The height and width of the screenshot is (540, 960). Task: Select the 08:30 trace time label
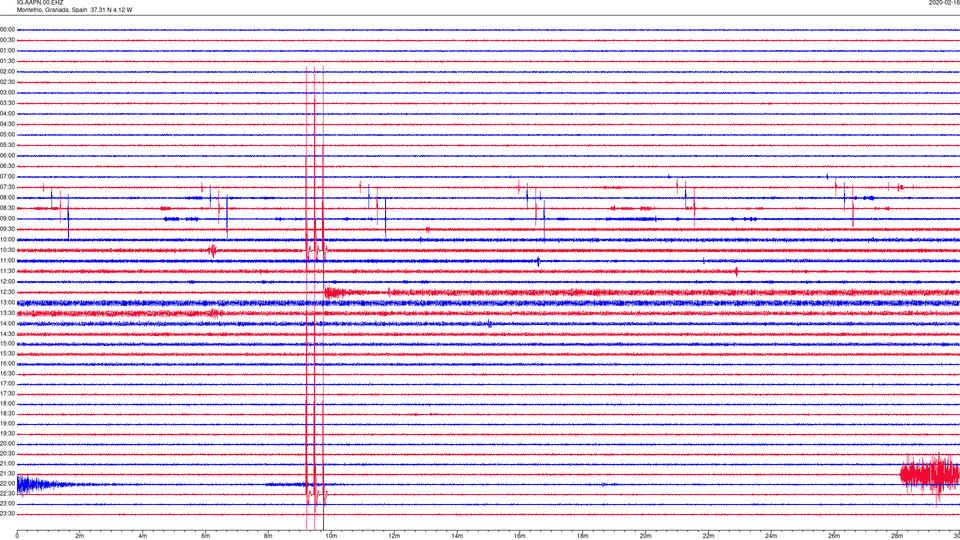(7, 208)
